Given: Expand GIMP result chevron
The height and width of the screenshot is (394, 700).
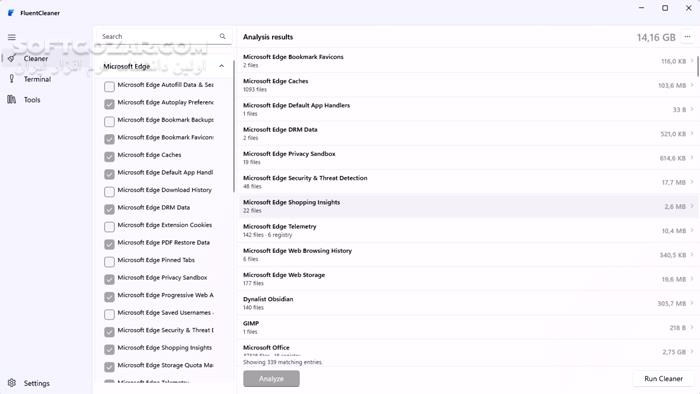Looking at the screenshot, I should (x=692, y=327).
